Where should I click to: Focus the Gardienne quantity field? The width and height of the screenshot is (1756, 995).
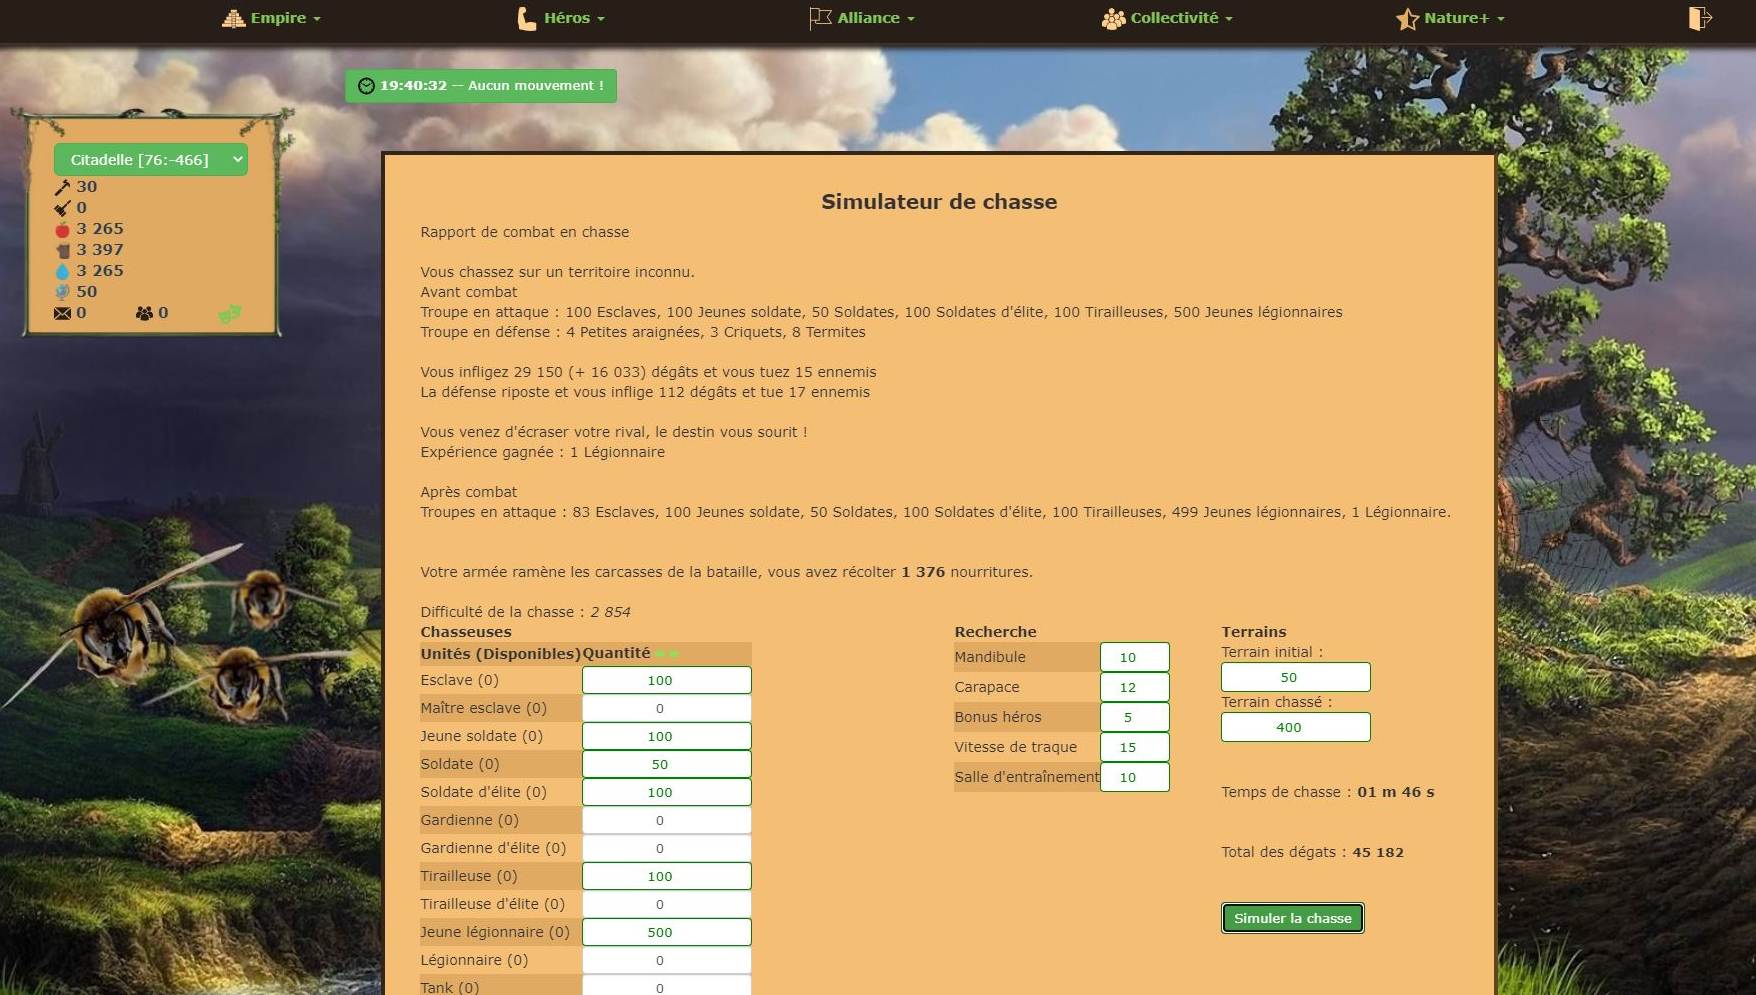pyautogui.click(x=666, y=820)
